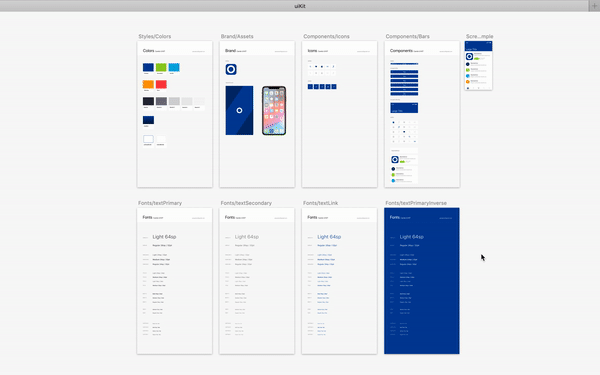
Task: Select gray Light 64sp text in Fonts/textSecondary
Action: [247, 237]
